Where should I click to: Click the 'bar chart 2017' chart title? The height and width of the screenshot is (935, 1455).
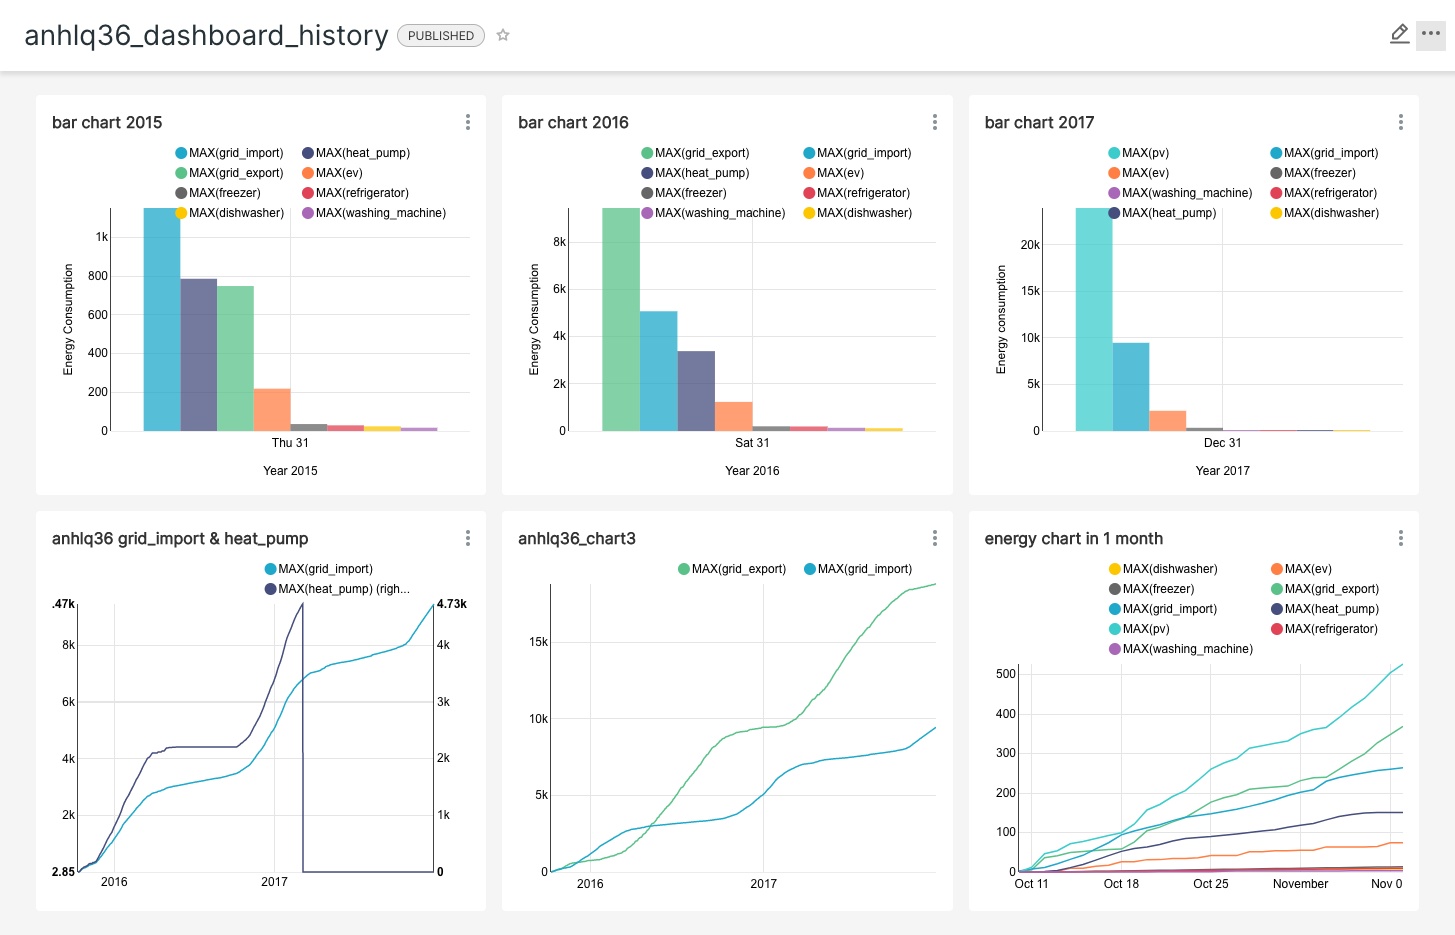click(1039, 122)
